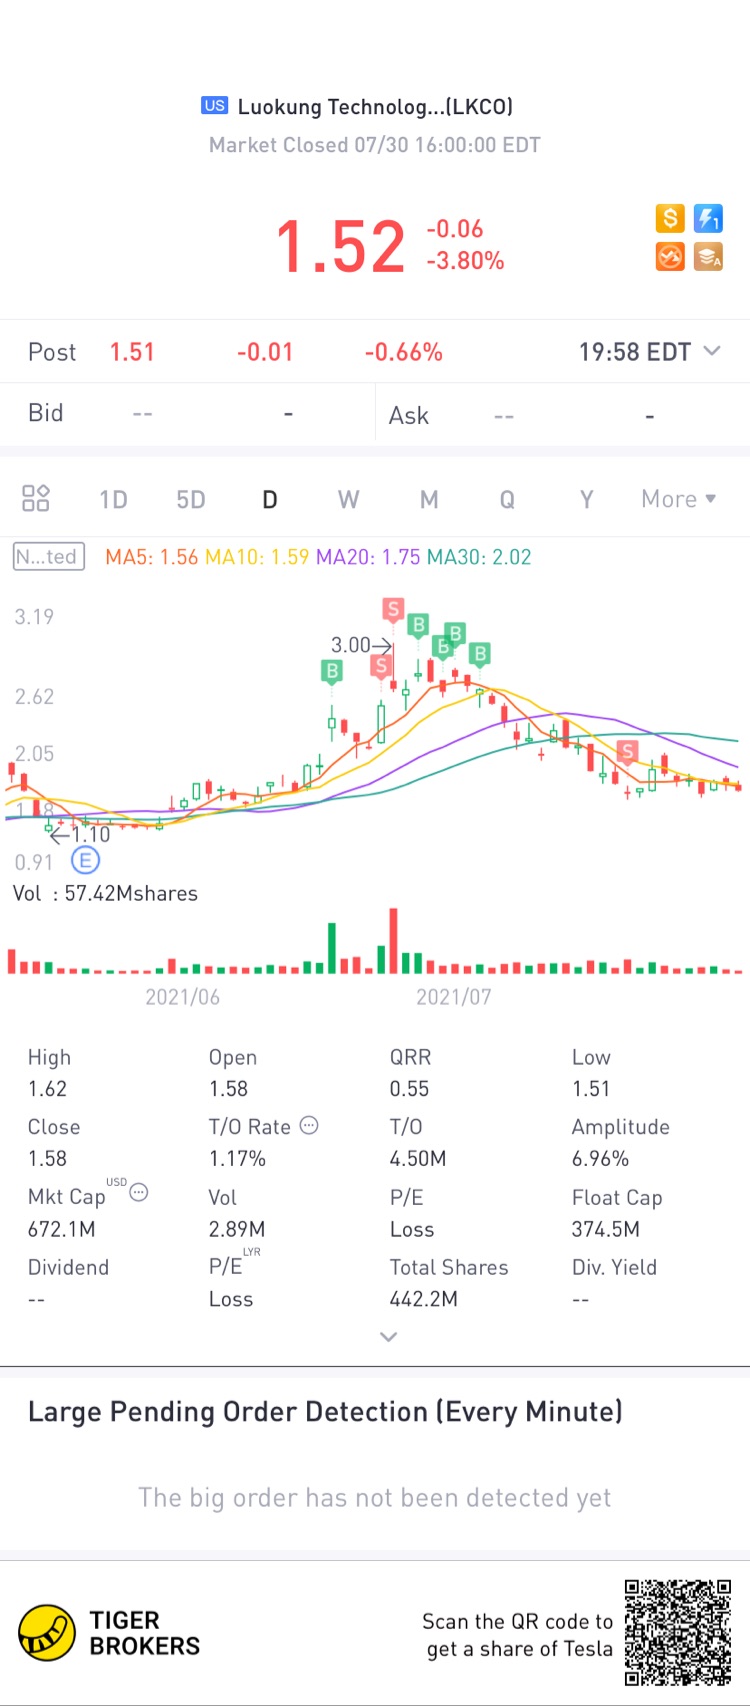Tap the info icon beside Mkt Cap
Screen dimensions: 750x1706
pyautogui.click(x=139, y=1192)
